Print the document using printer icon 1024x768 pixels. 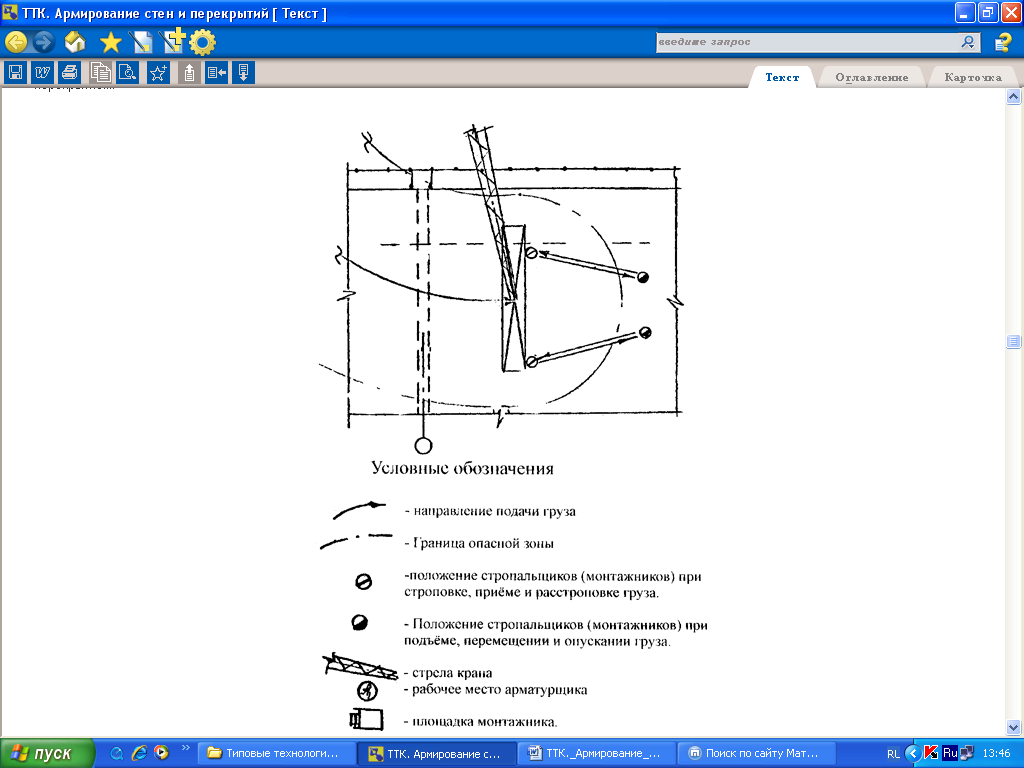(x=69, y=72)
